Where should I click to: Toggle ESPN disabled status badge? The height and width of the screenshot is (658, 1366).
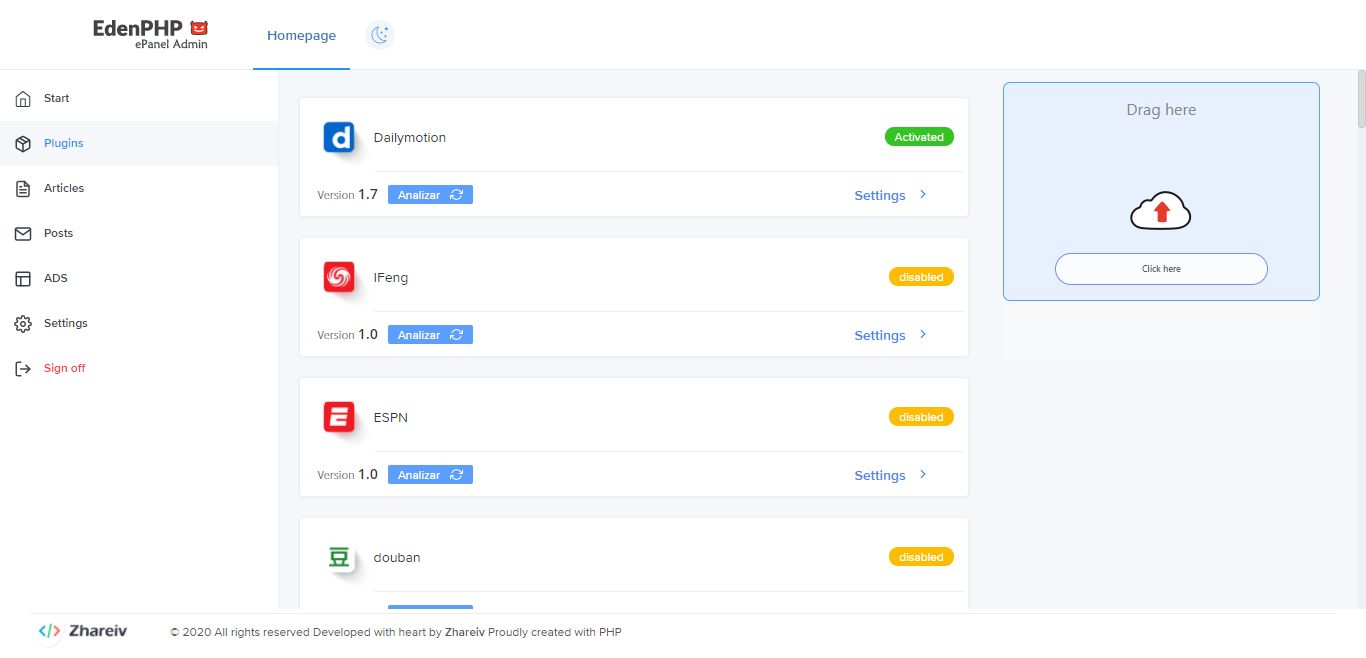(x=921, y=417)
